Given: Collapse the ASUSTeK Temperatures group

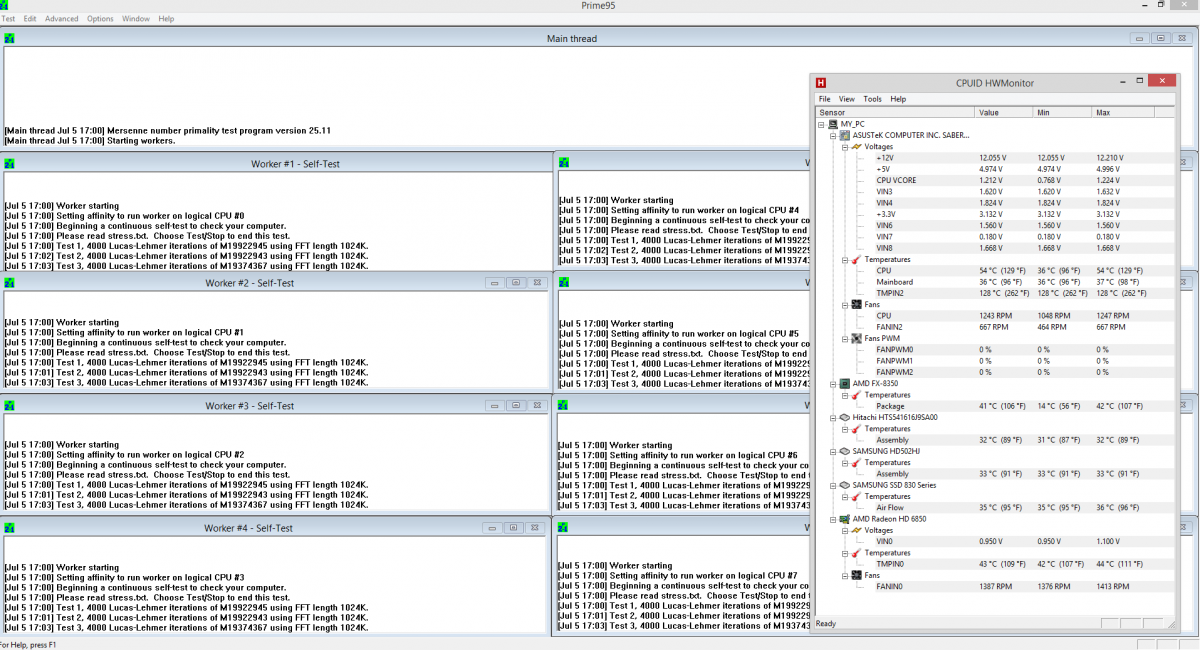Looking at the screenshot, I should [x=844, y=259].
